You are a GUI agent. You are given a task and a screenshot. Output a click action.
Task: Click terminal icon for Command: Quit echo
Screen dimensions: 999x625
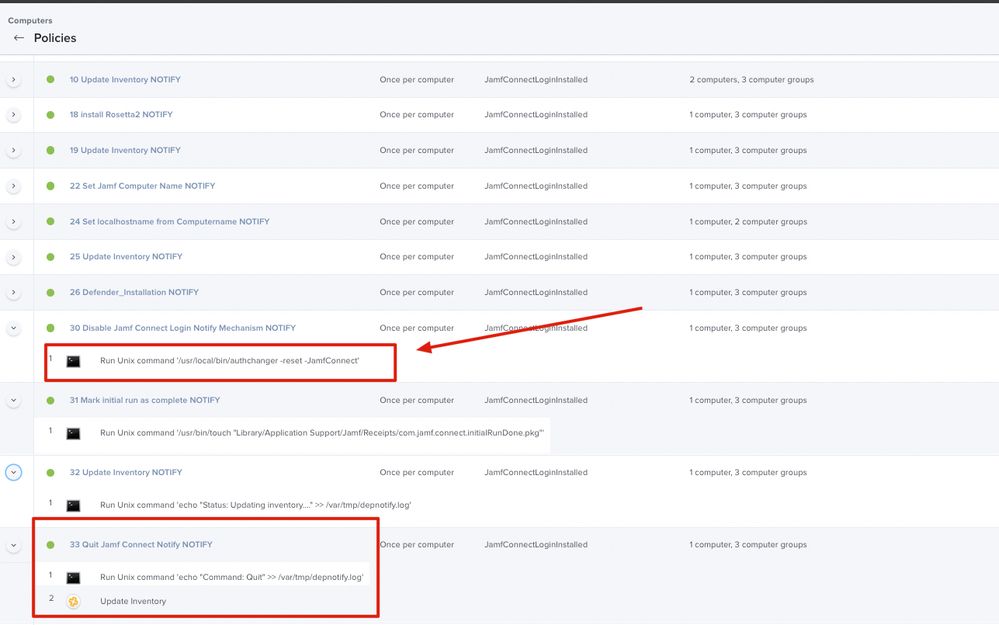73,577
